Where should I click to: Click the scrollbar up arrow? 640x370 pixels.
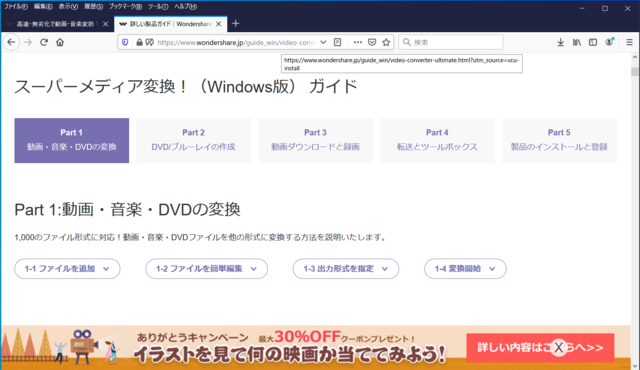(x=634, y=58)
